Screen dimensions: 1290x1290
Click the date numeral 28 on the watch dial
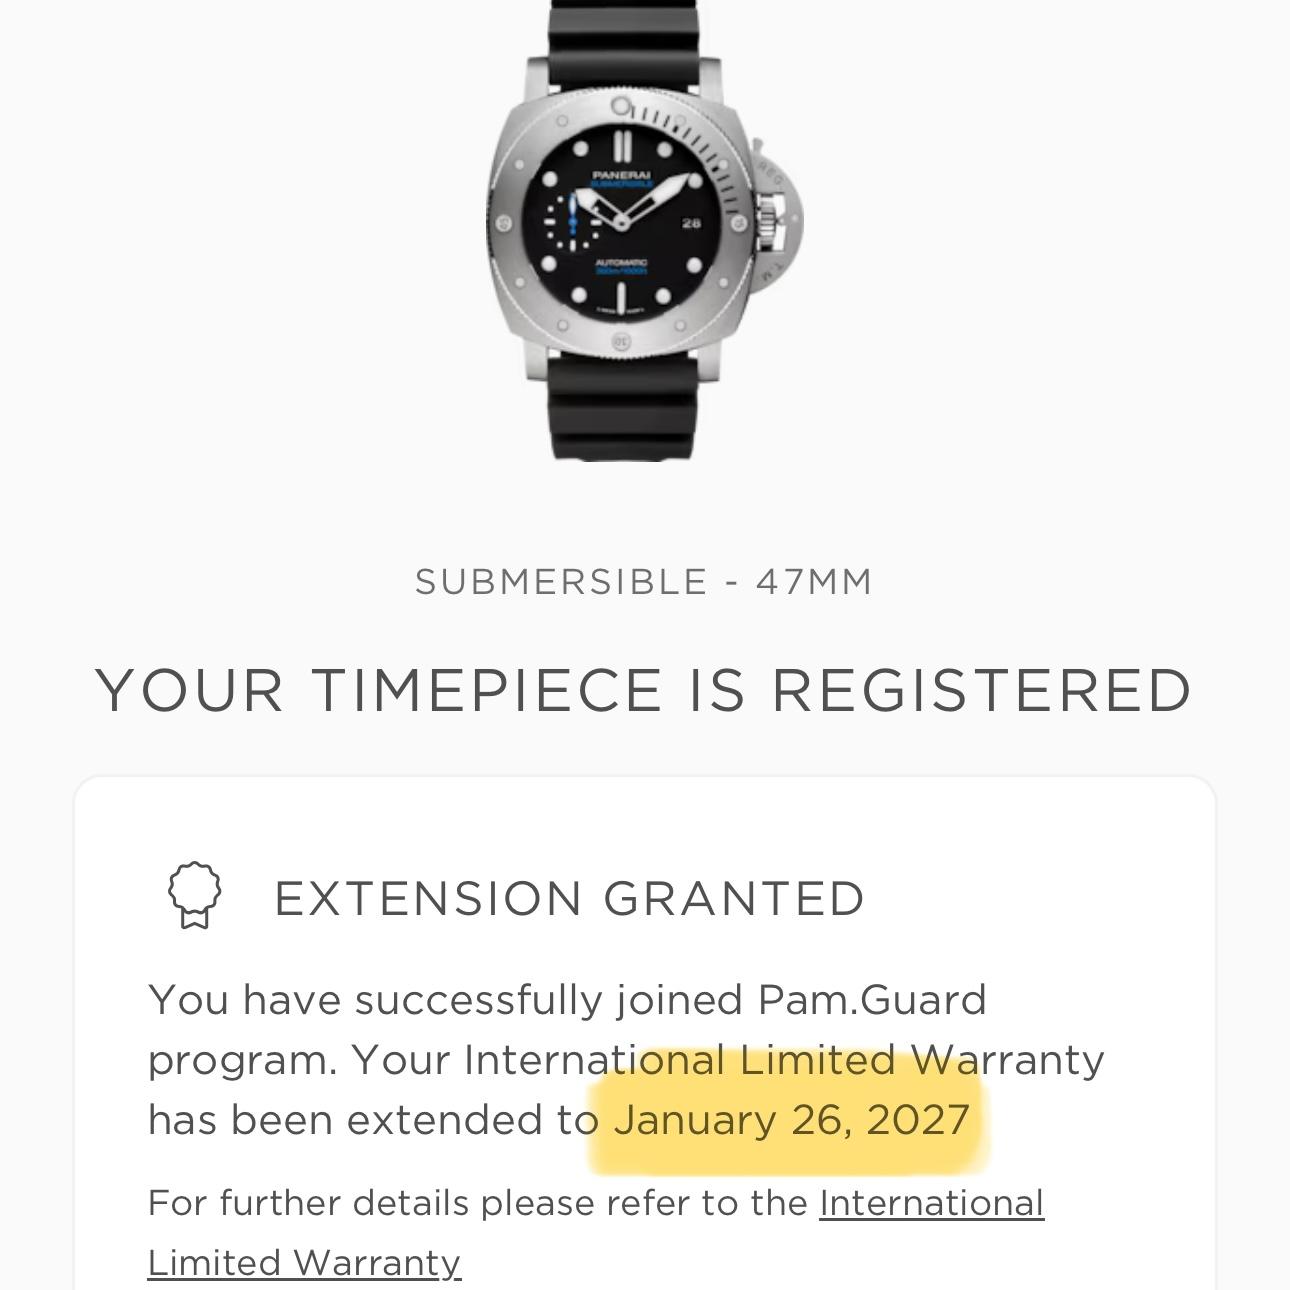click(x=692, y=222)
